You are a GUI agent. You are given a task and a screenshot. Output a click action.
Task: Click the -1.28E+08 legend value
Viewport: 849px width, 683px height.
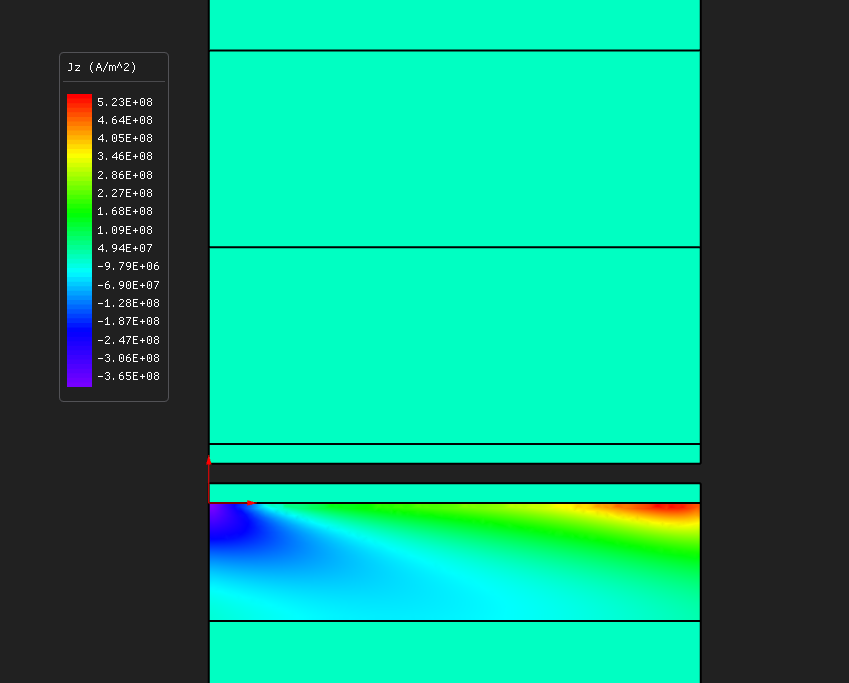point(128,303)
